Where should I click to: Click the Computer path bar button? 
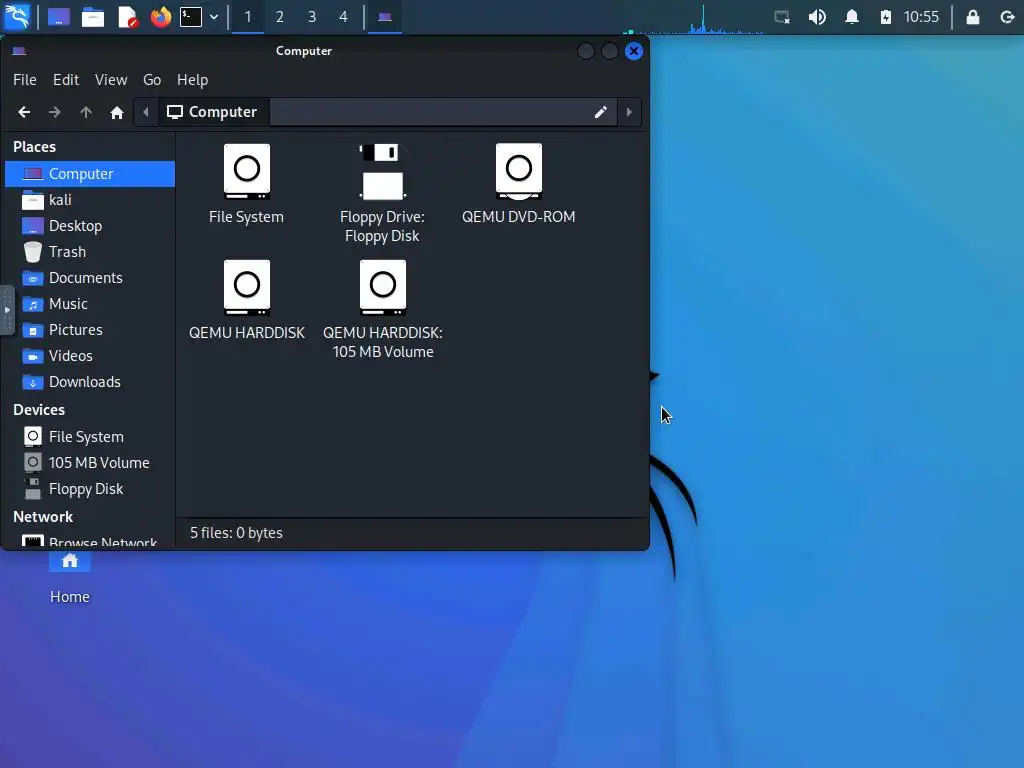(x=212, y=112)
